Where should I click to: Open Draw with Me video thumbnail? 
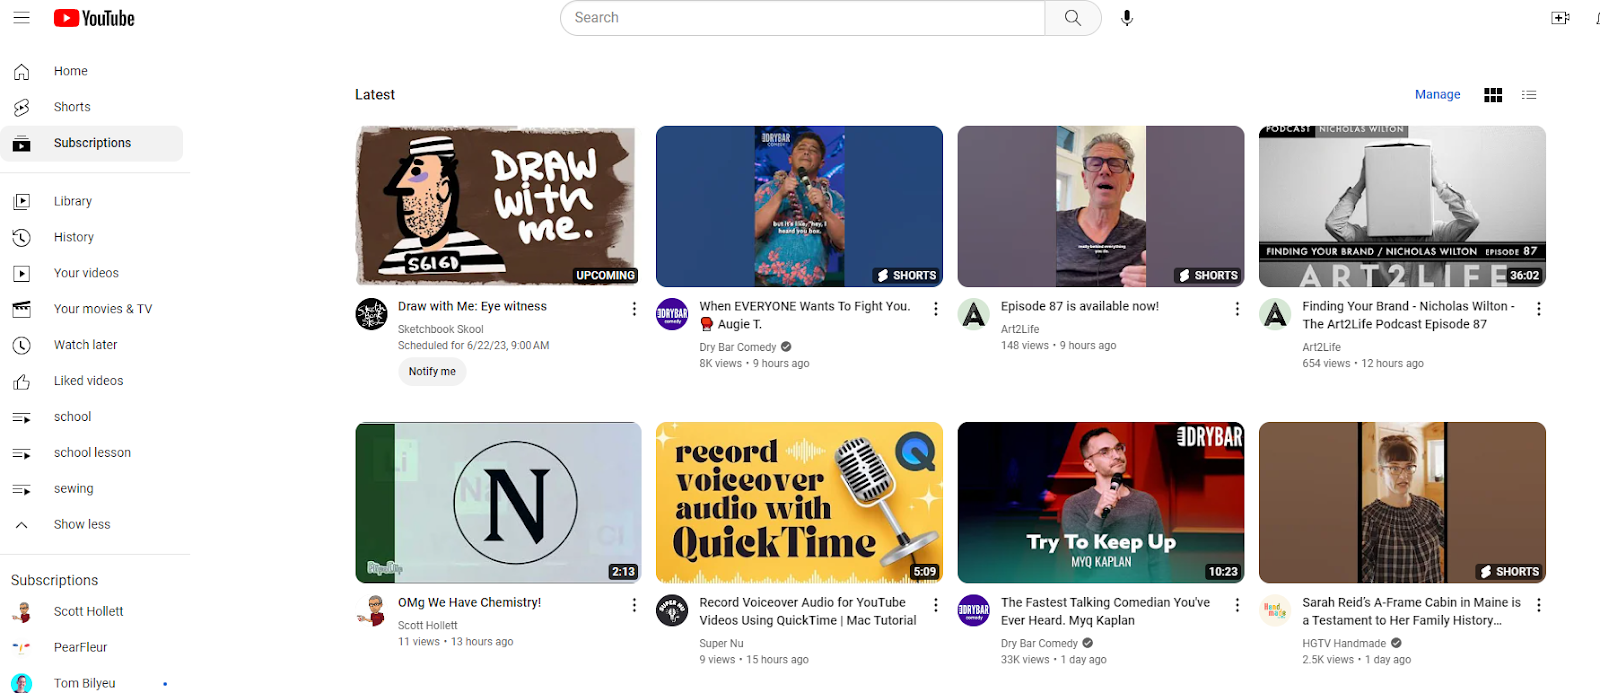point(498,206)
